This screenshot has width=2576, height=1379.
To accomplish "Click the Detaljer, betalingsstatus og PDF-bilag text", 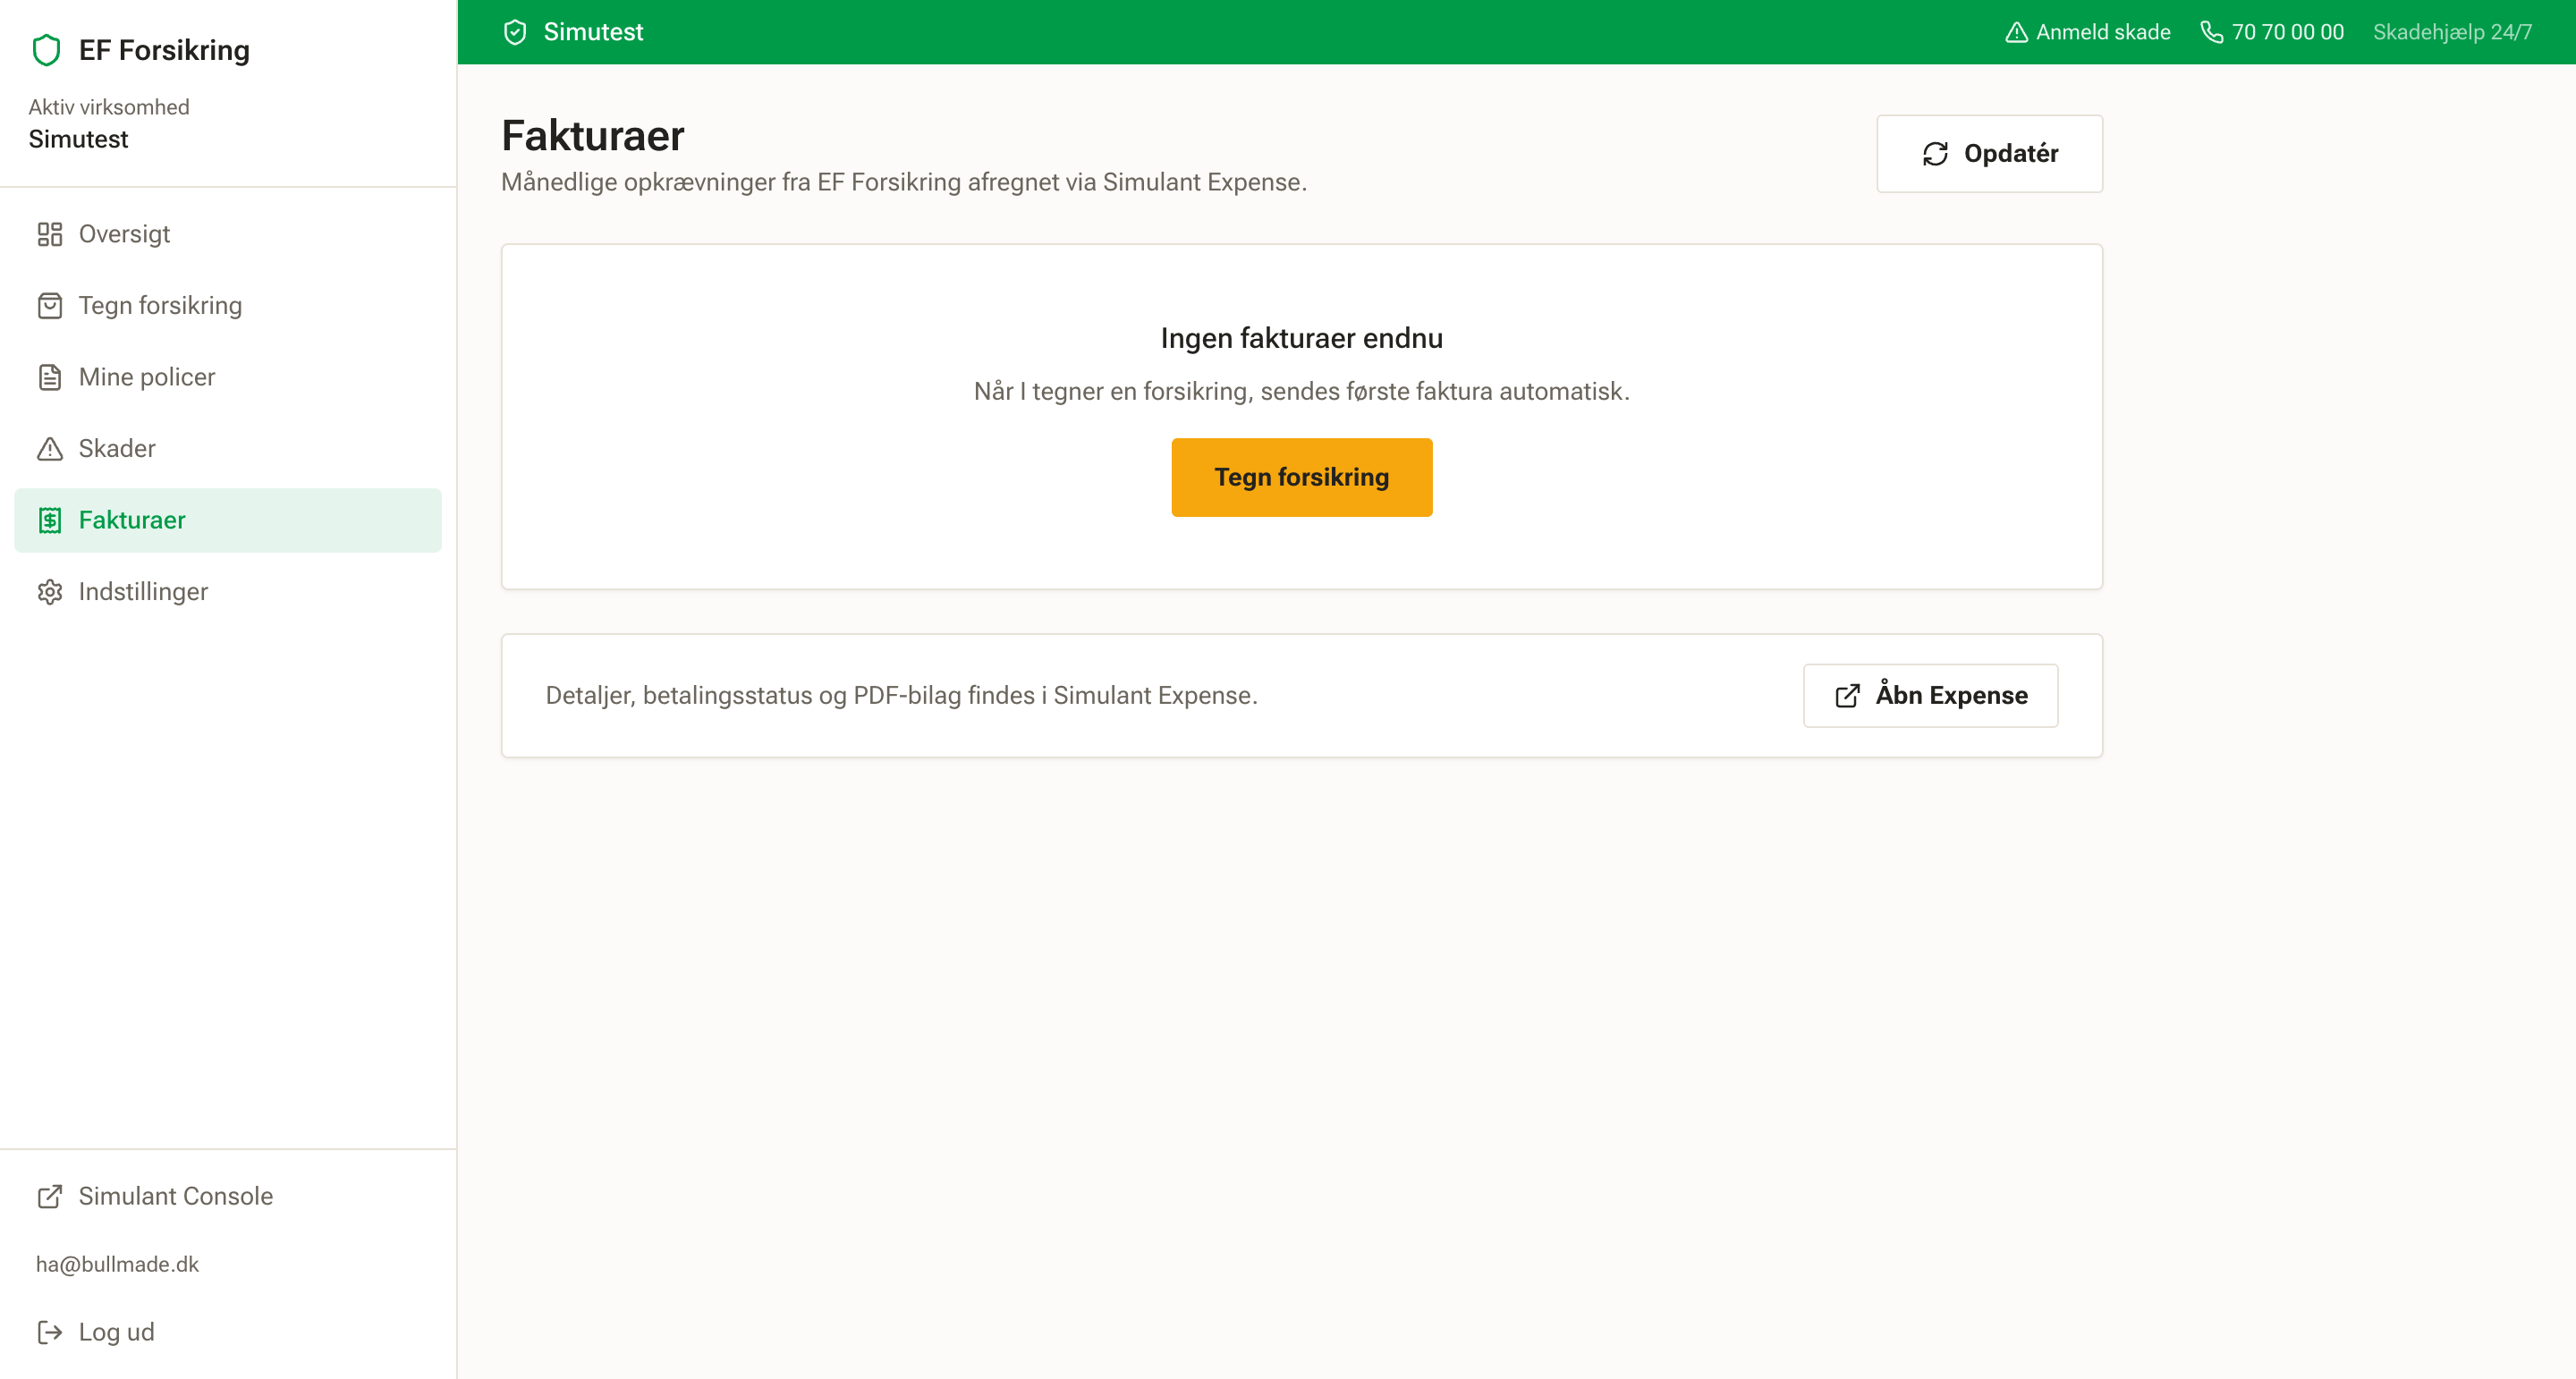I will [901, 695].
